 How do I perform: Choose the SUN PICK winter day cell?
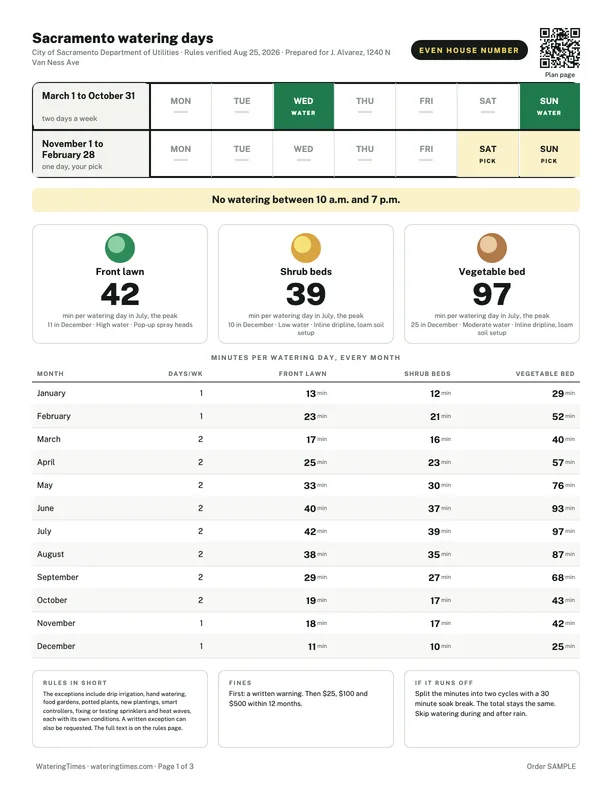[x=549, y=154]
